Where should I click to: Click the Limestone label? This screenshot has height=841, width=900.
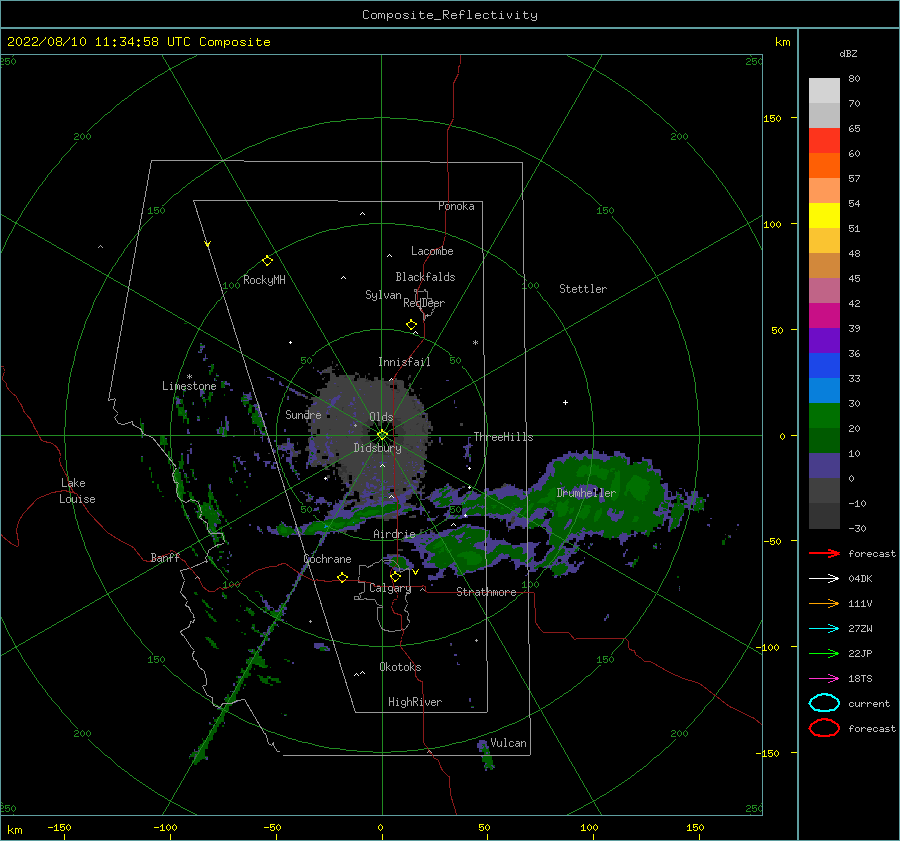tap(189, 386)
